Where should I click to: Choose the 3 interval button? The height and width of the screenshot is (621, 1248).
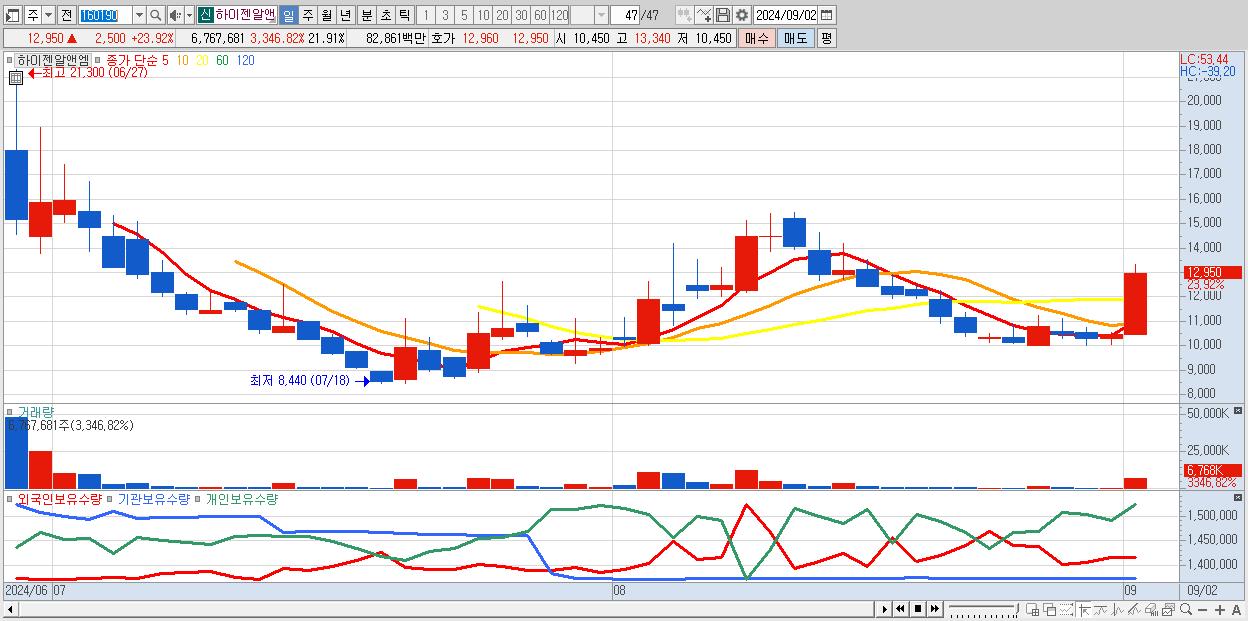tap(445, 15)
